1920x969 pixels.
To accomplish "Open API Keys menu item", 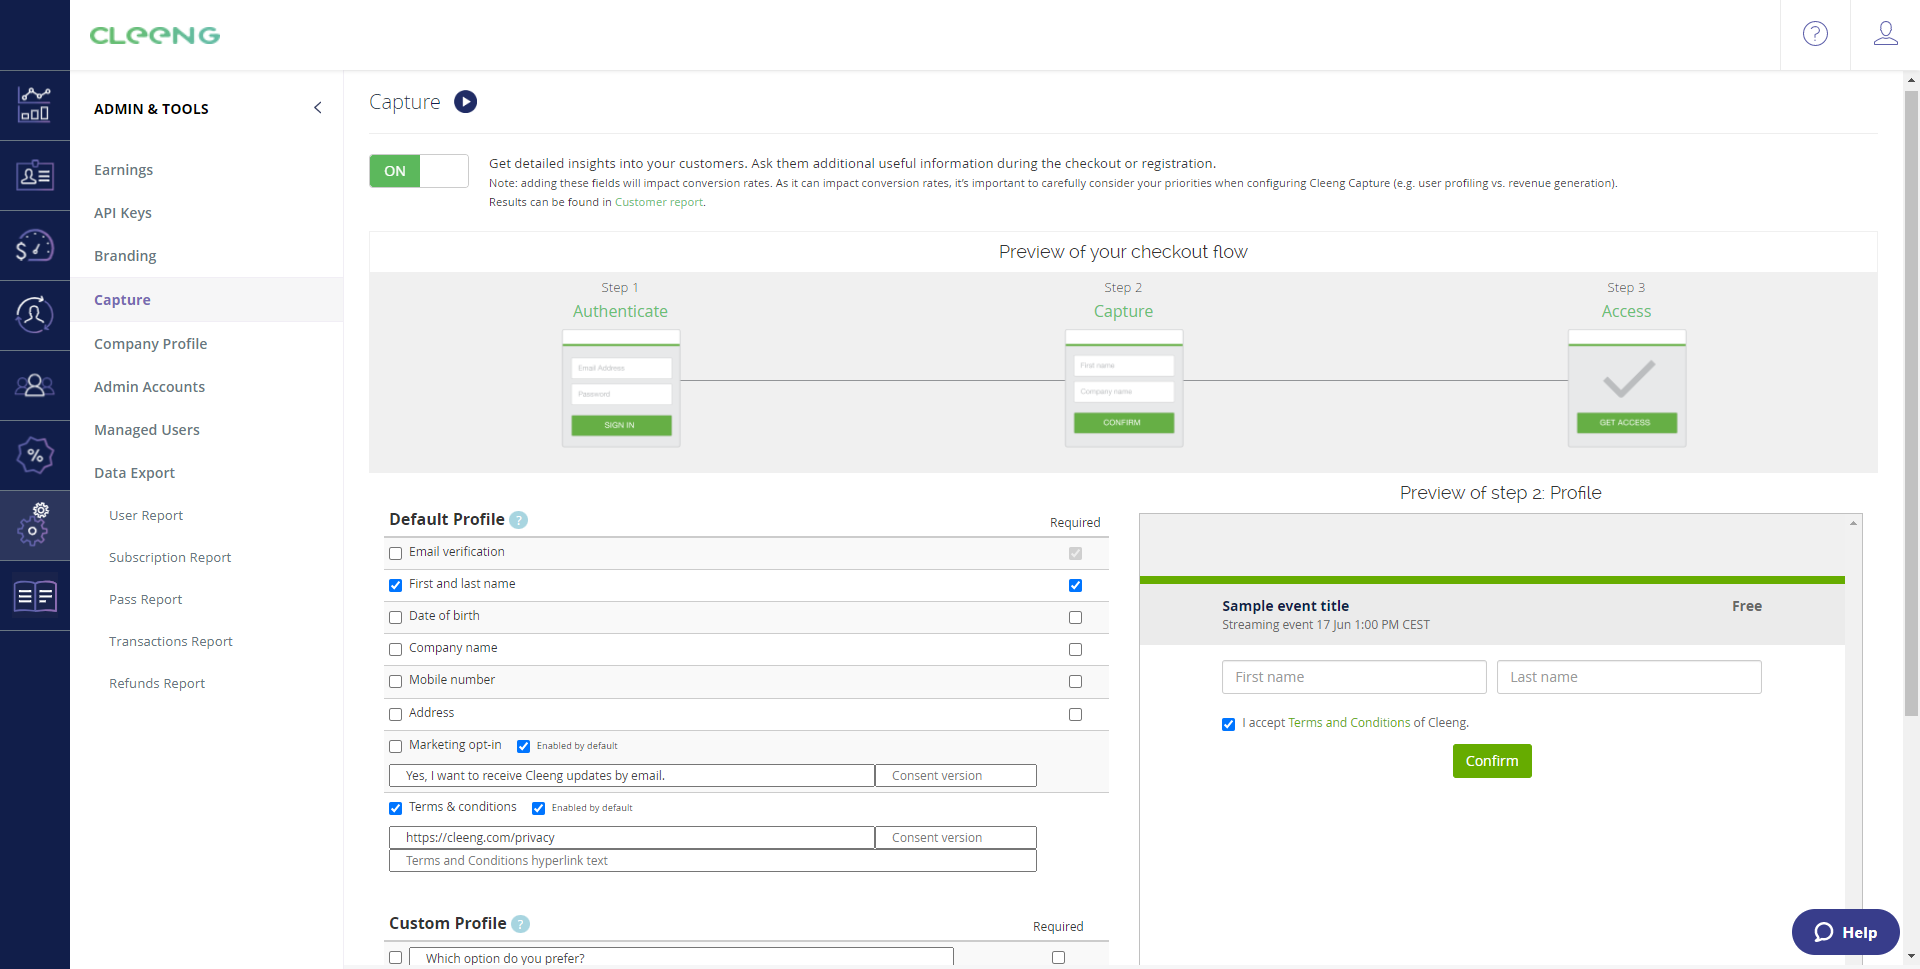I will point(123,213).
